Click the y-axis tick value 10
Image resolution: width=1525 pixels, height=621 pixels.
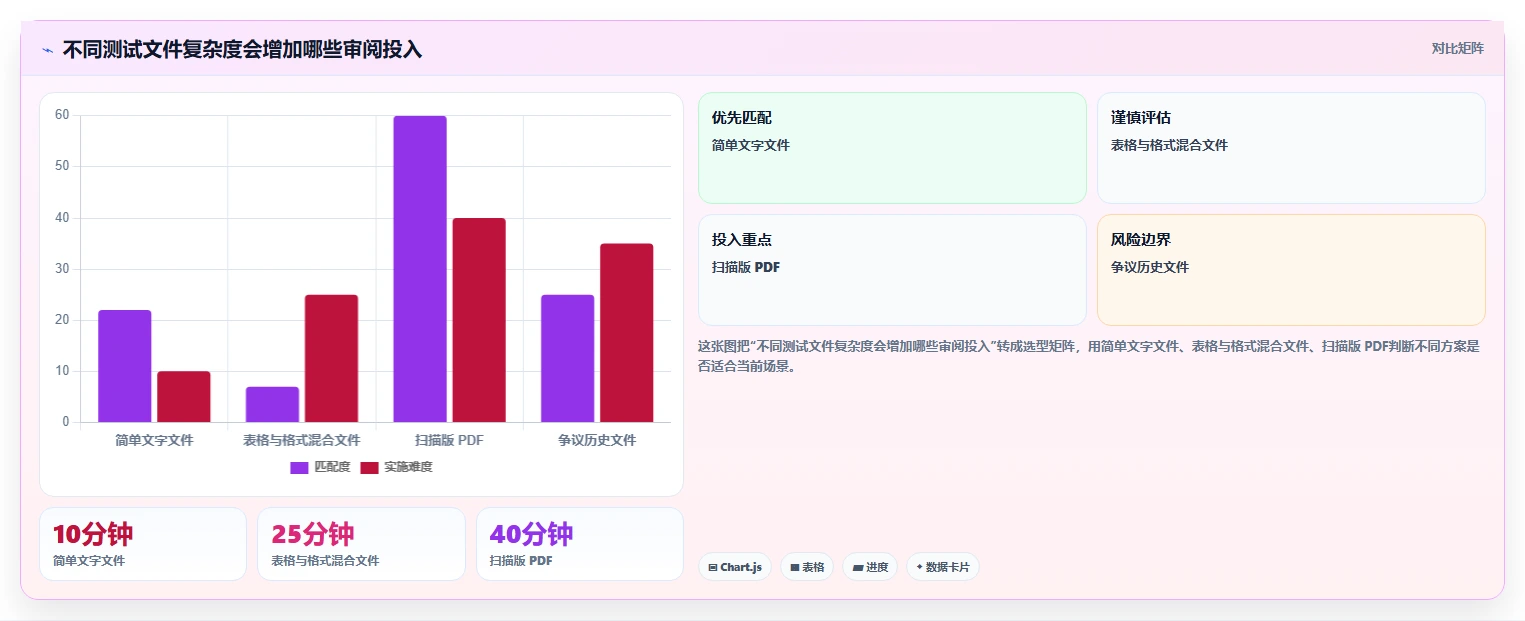[62, 371]
